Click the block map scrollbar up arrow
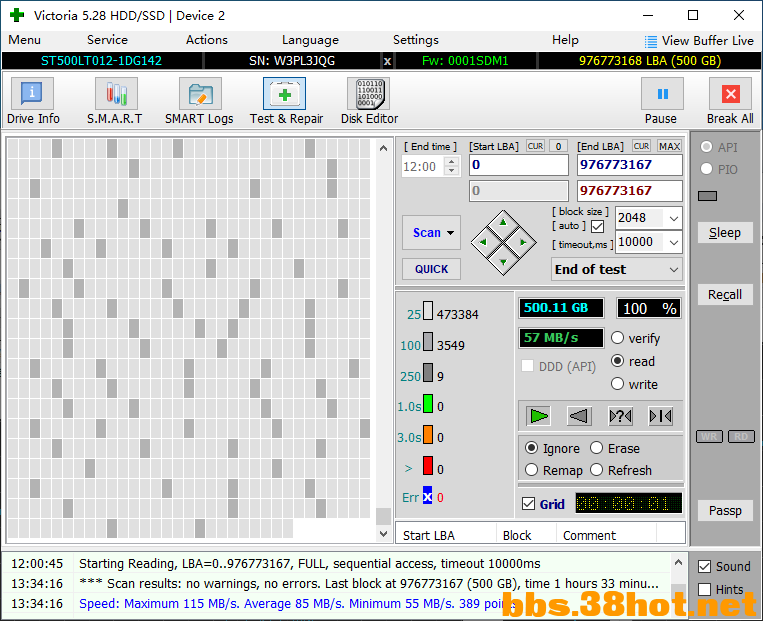This screenshot has height=621, width=763. click(383, 148)
